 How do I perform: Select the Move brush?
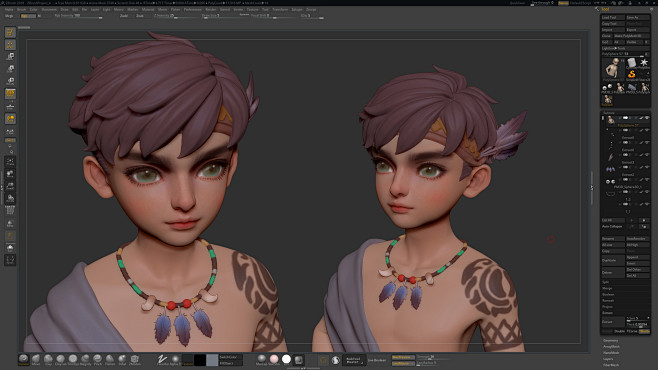pyautogui.click(x=36, y=359)
